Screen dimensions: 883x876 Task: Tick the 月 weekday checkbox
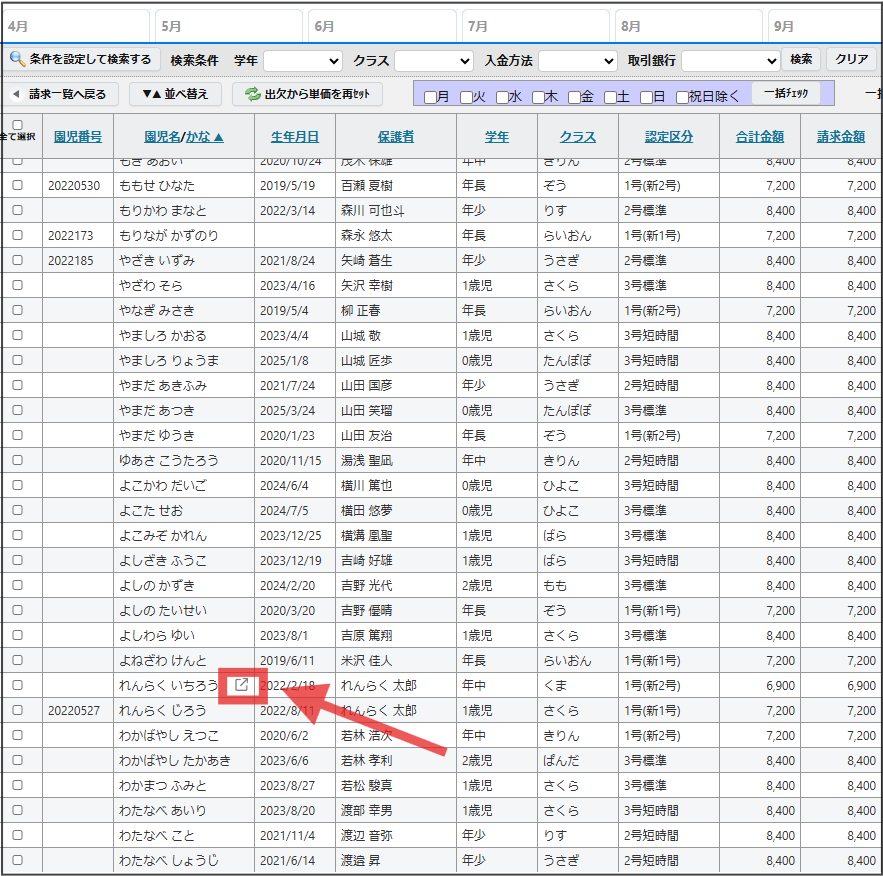[x=430, y=97]
